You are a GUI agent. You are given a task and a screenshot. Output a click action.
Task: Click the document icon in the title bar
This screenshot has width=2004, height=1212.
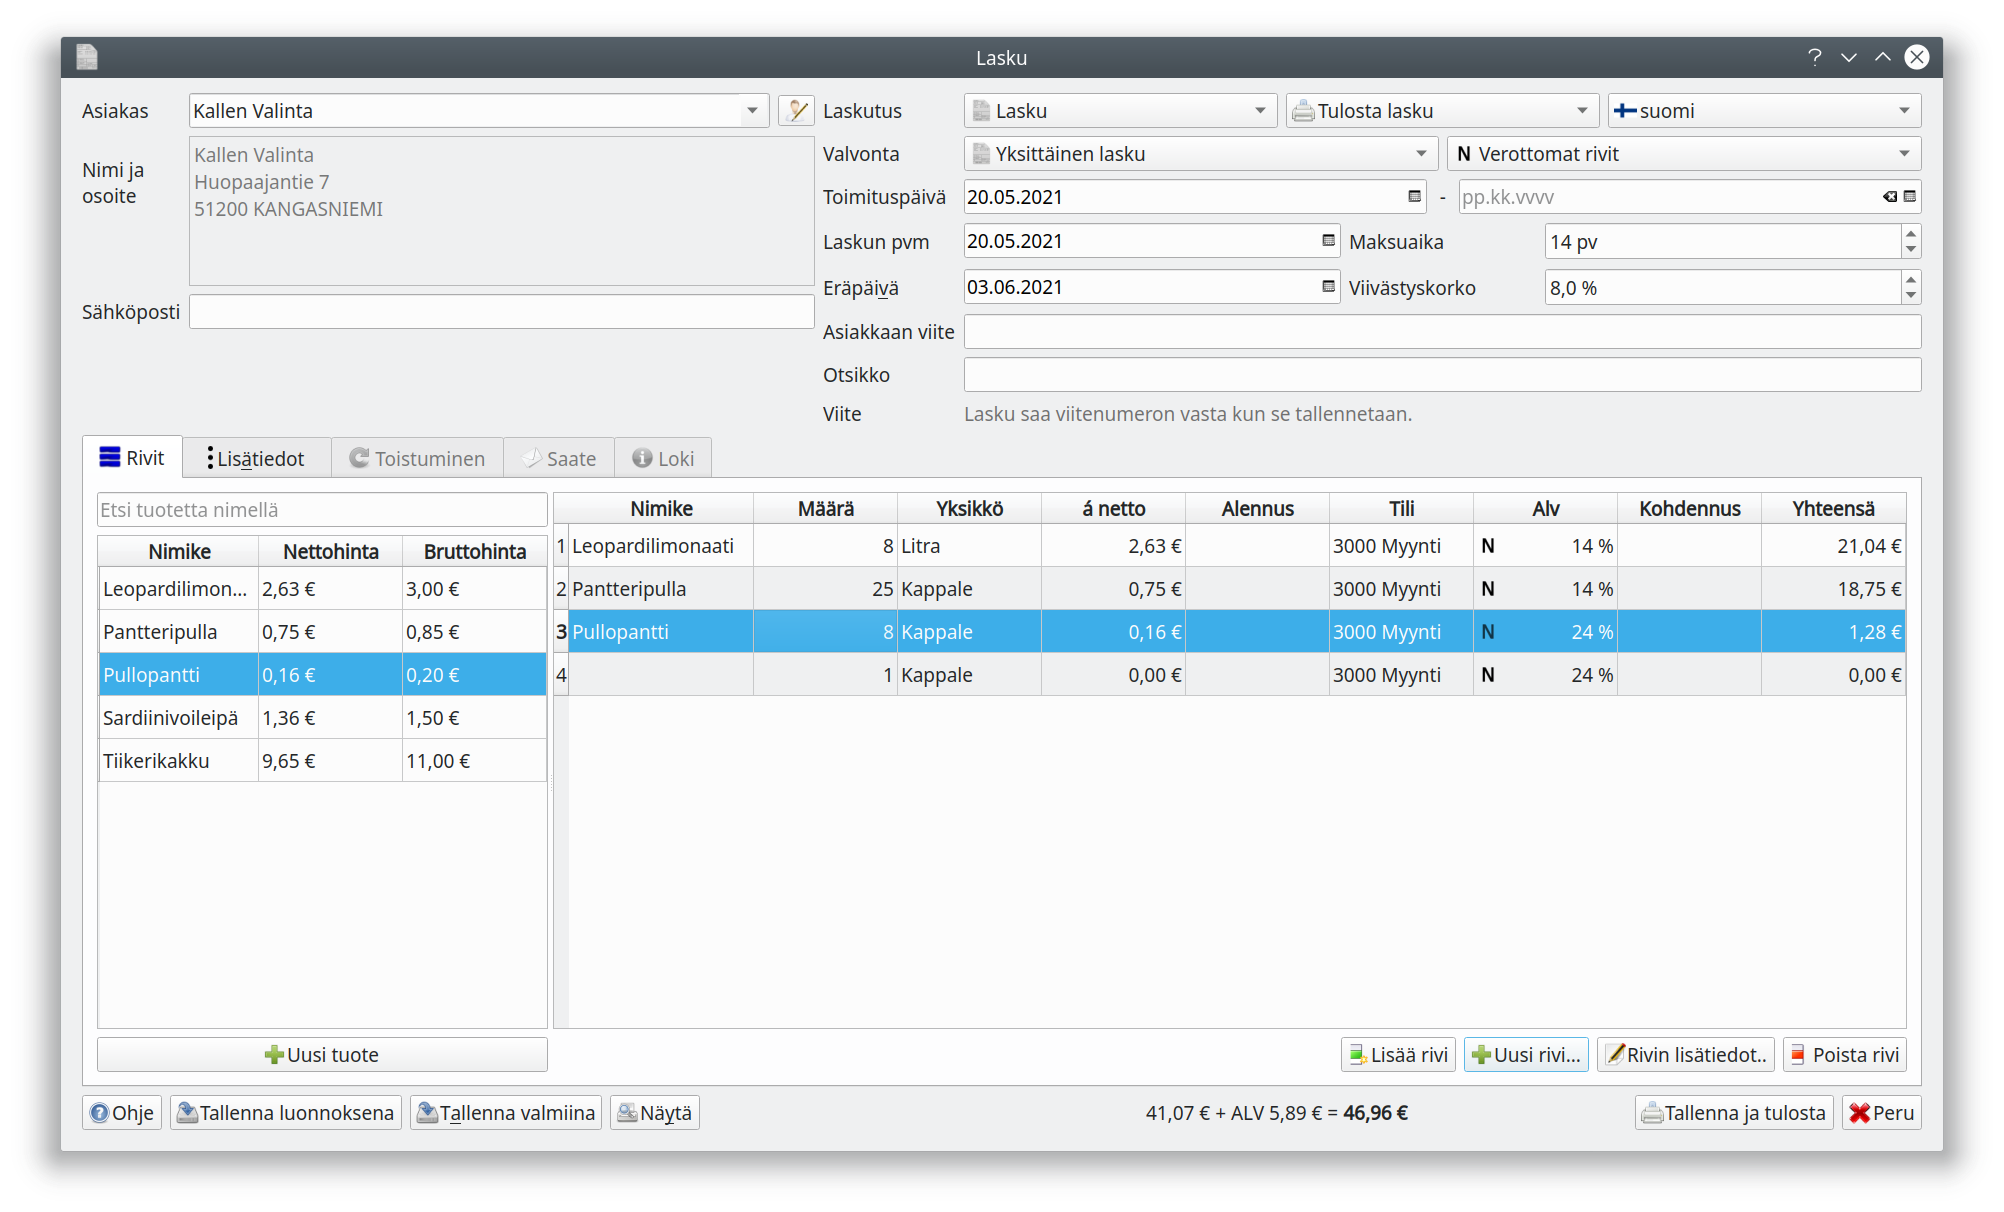87,57
